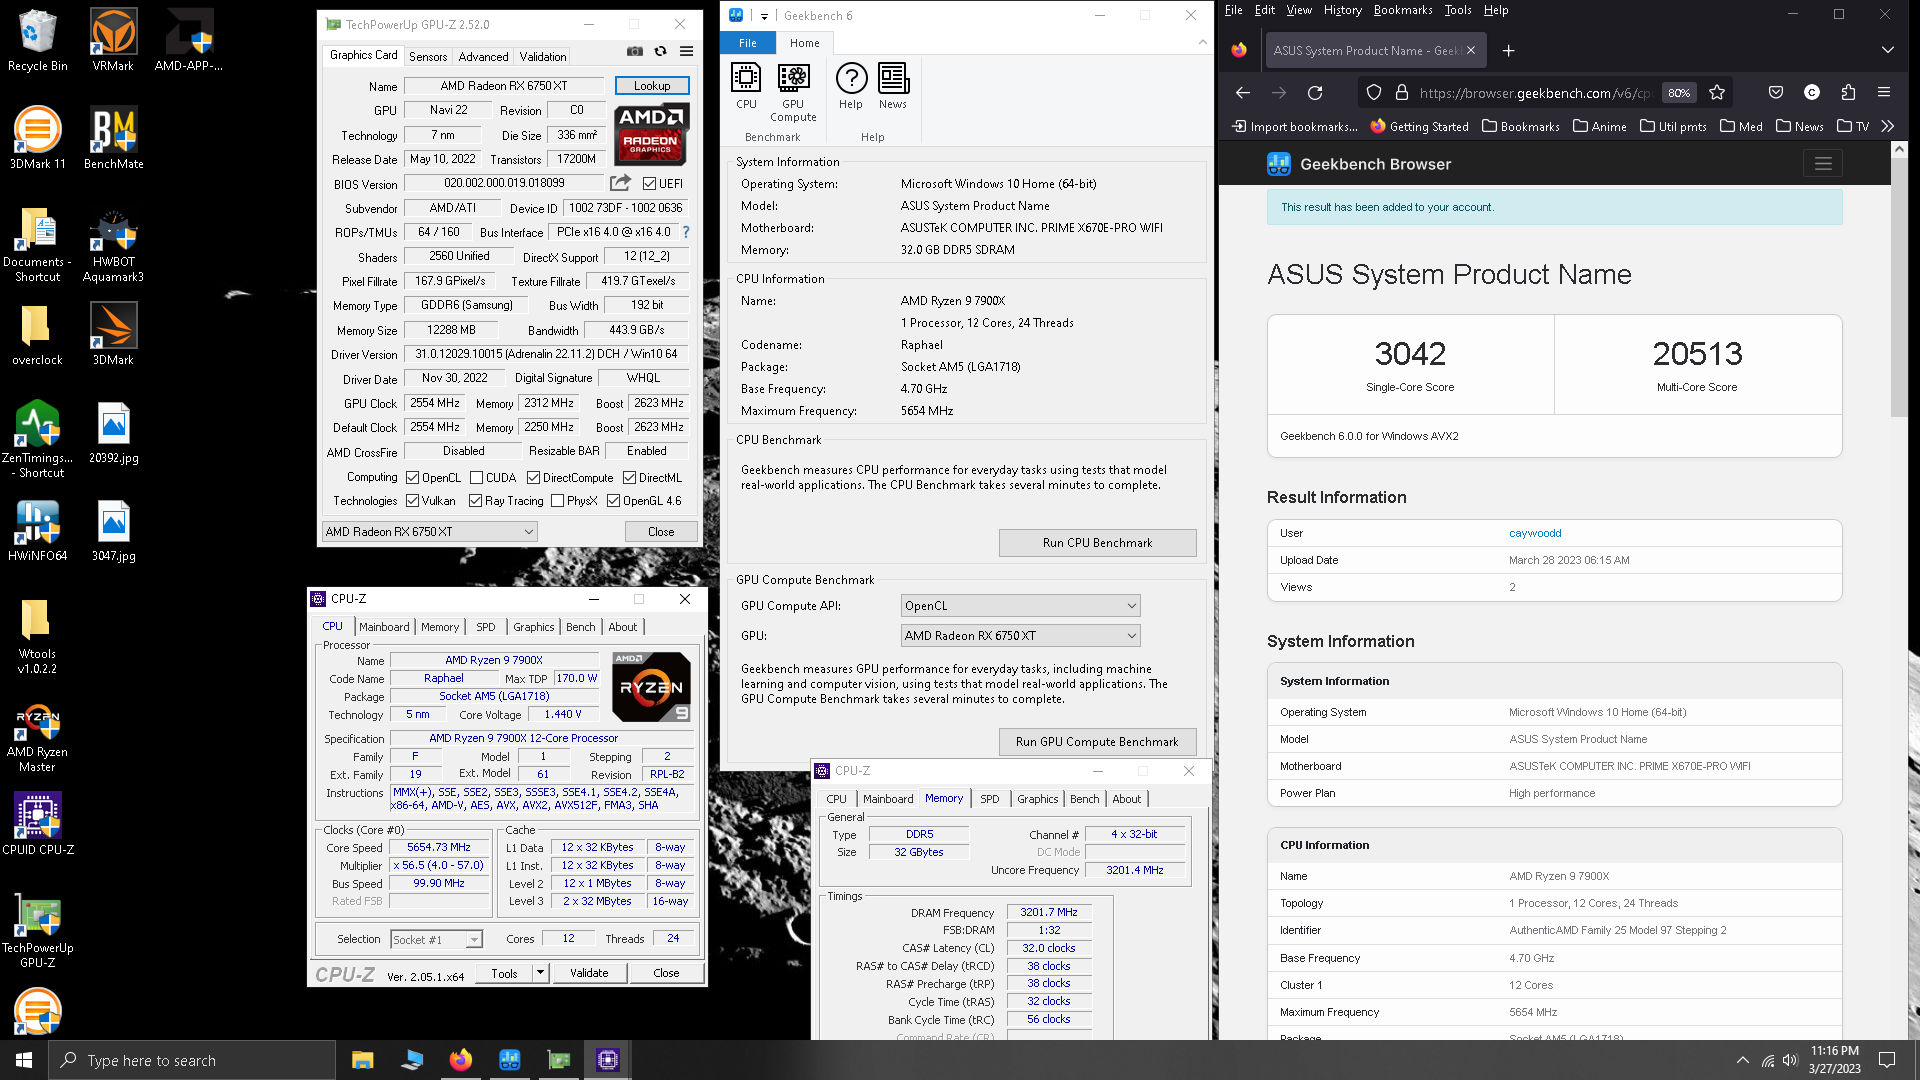Toggle the CUDA checkbox in GPU-Z
Viewport: 1920px width, 1080px height.
476,478
